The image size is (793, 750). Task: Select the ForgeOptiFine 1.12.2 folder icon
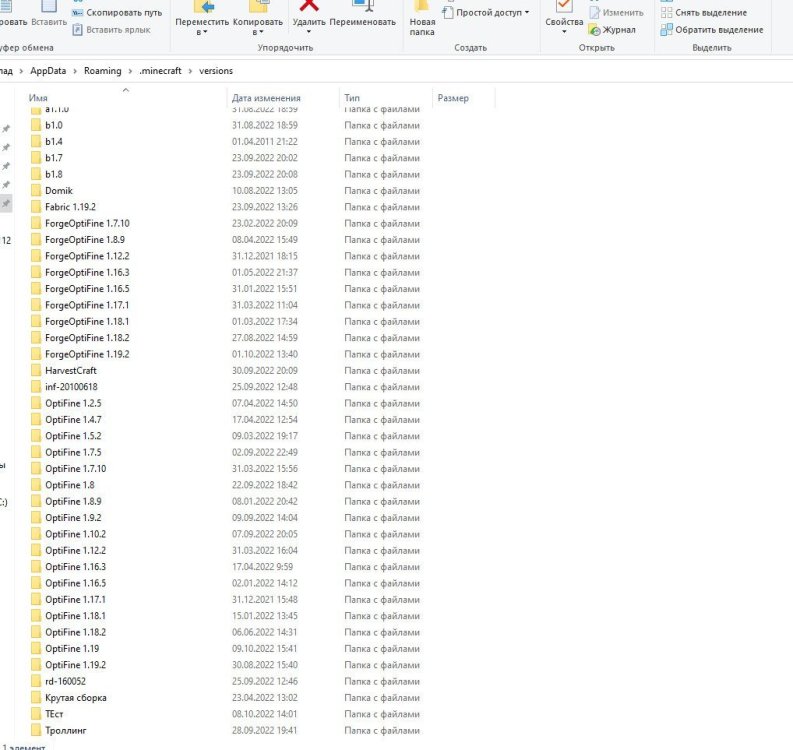click(36, 256)
